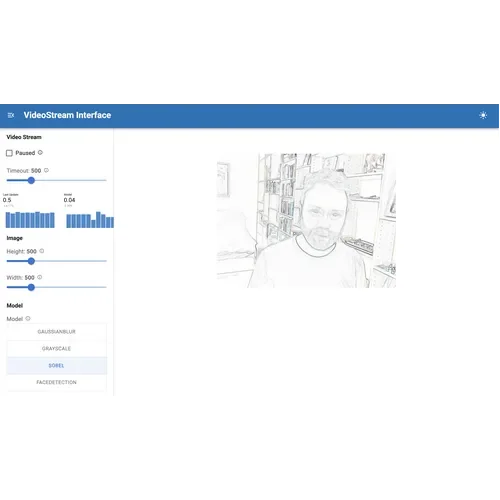500x500 pixels.
Task: Click the Height slider handle
Action: tap(31, 261)
